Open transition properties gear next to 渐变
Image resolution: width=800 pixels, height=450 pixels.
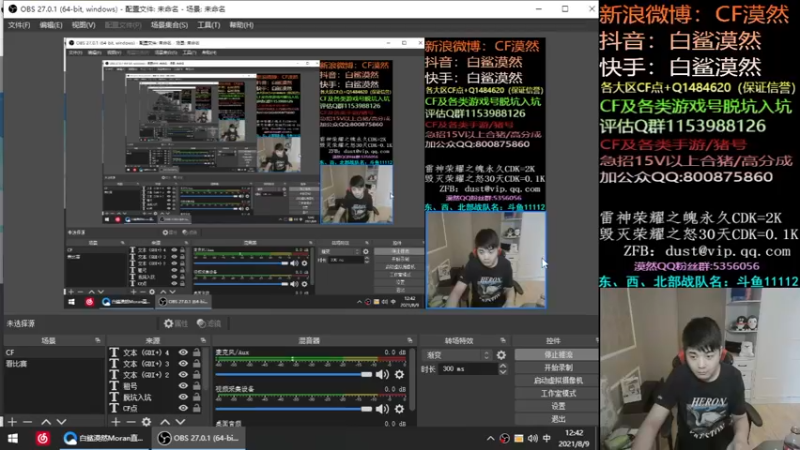tap(502, 355)
